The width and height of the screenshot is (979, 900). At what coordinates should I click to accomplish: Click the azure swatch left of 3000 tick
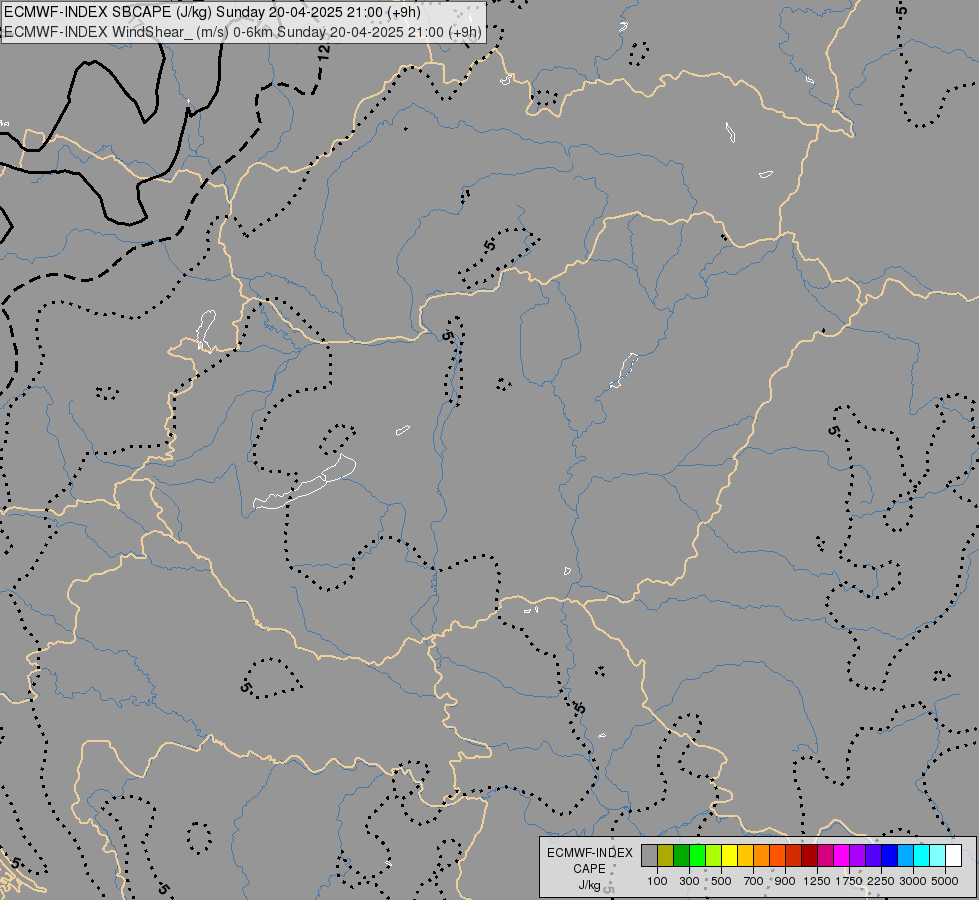pyautogui.click(x=905, y=855)
